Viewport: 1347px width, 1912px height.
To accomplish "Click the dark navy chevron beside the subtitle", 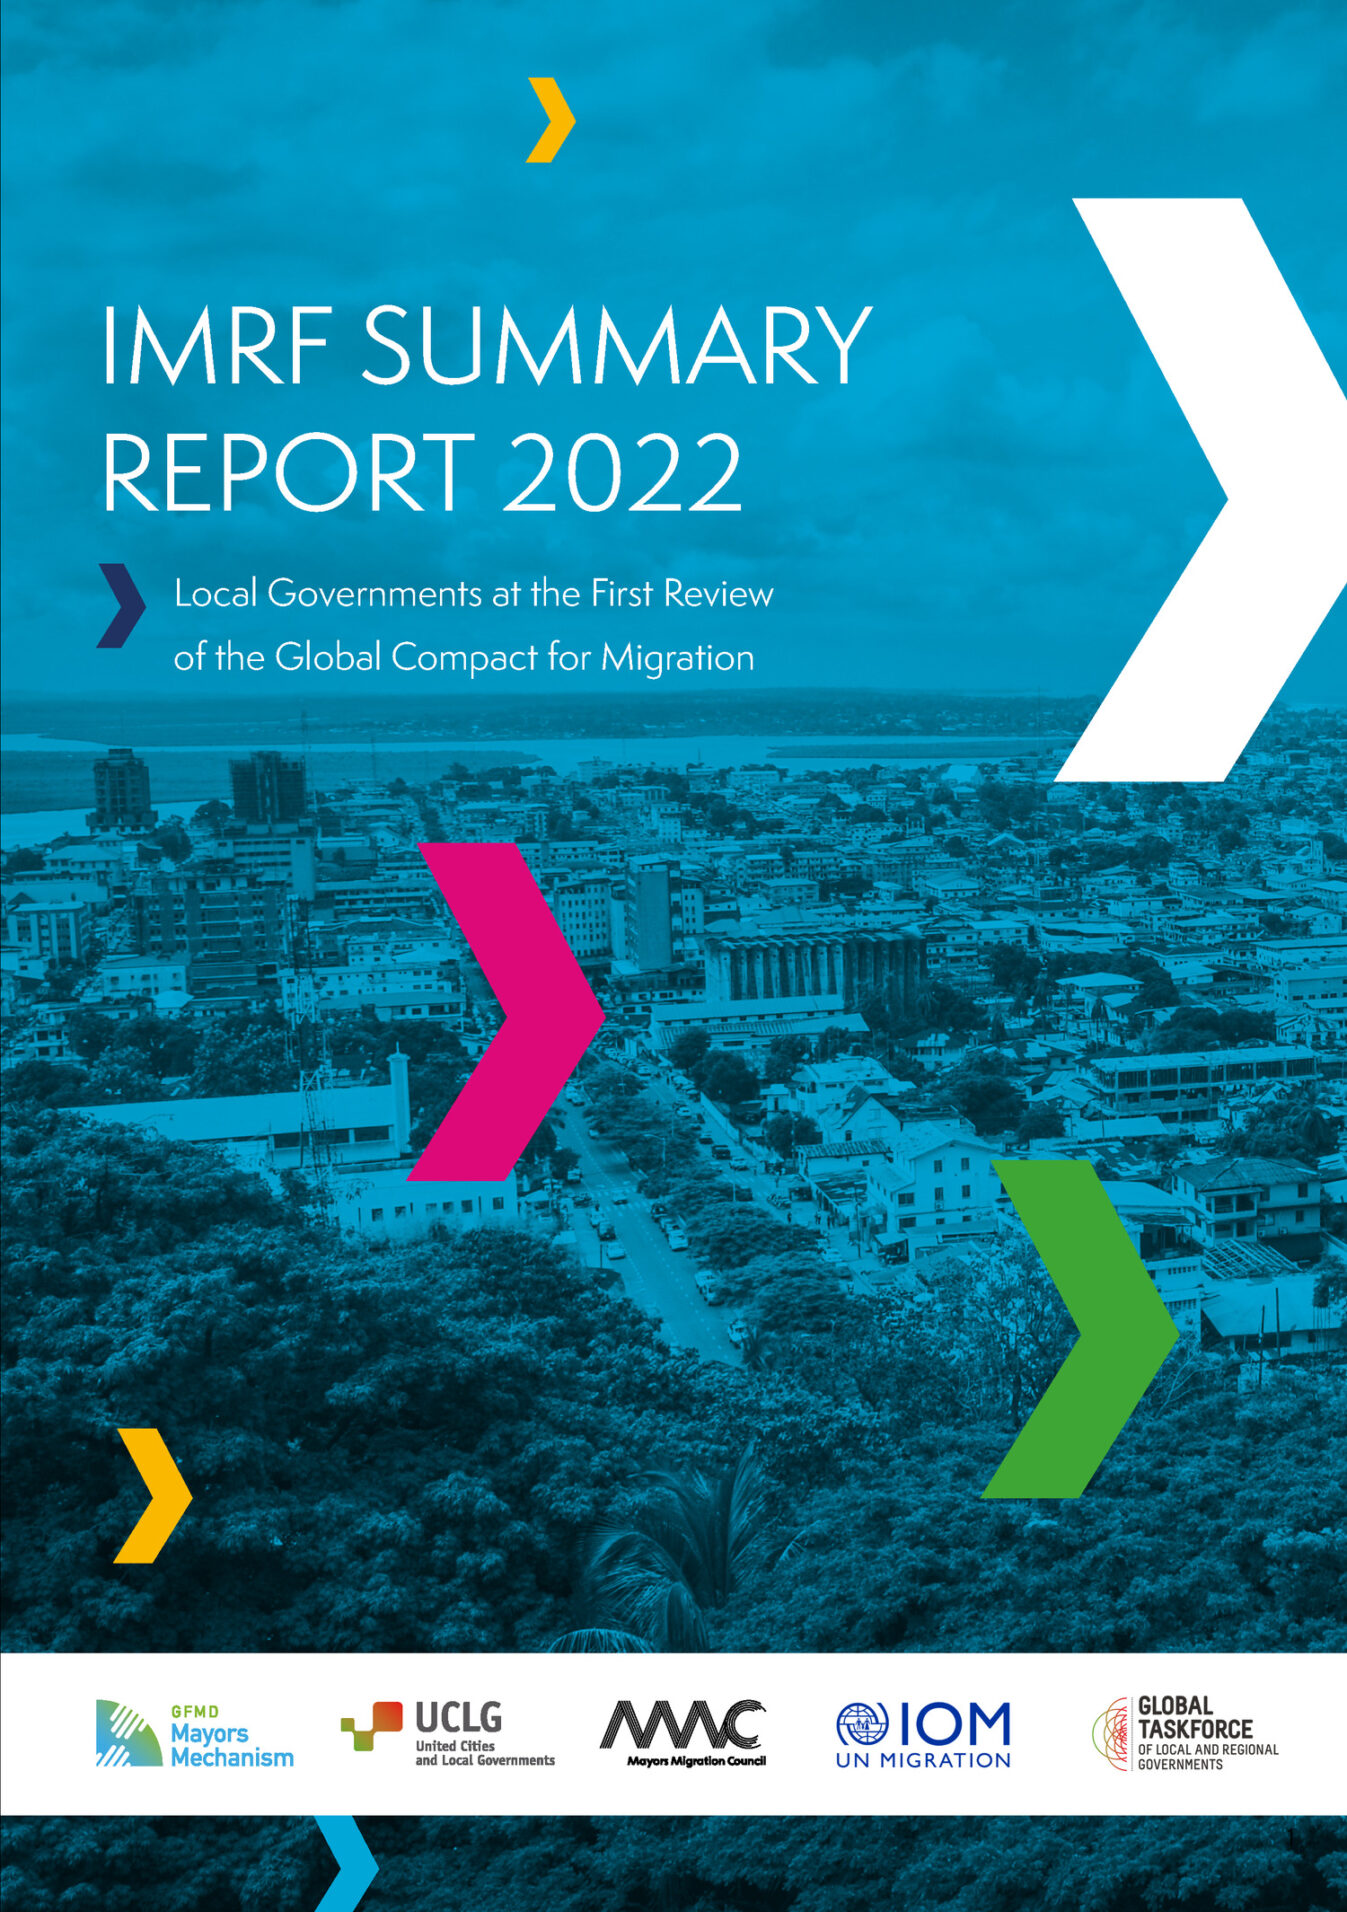I will pos(121,605).
